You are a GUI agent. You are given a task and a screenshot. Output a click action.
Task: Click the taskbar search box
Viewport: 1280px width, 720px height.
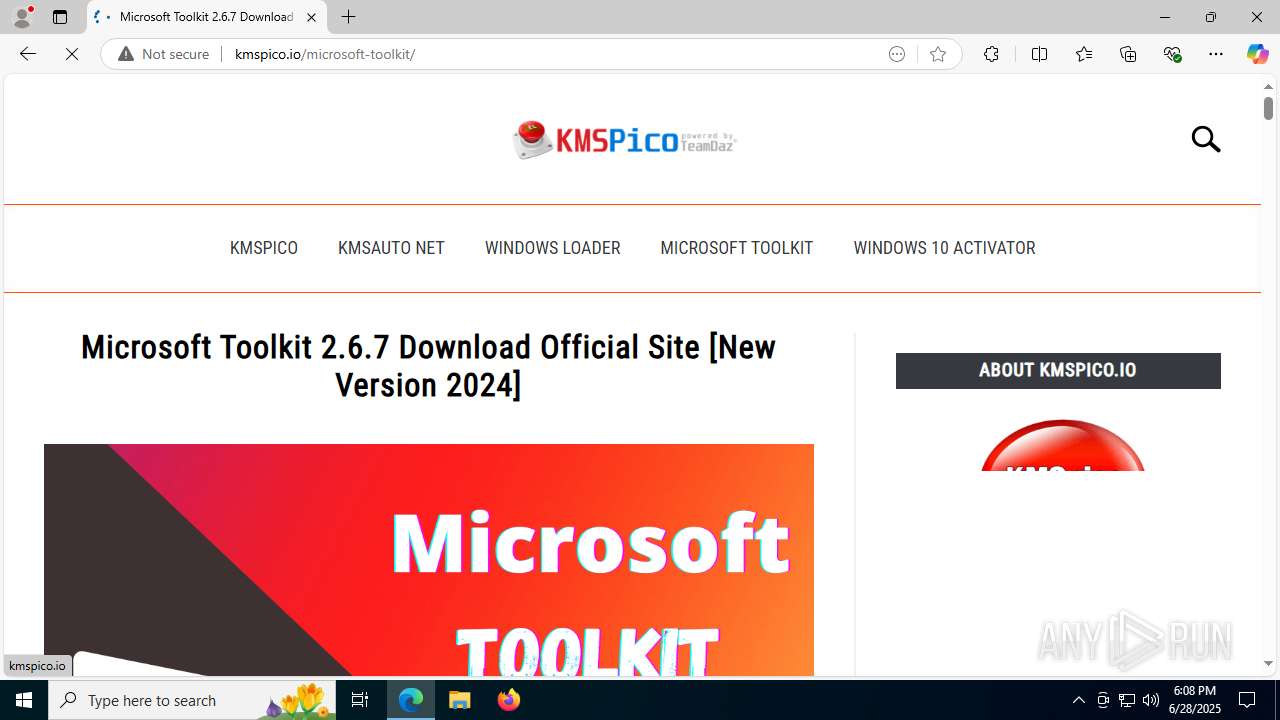(190, 700)
